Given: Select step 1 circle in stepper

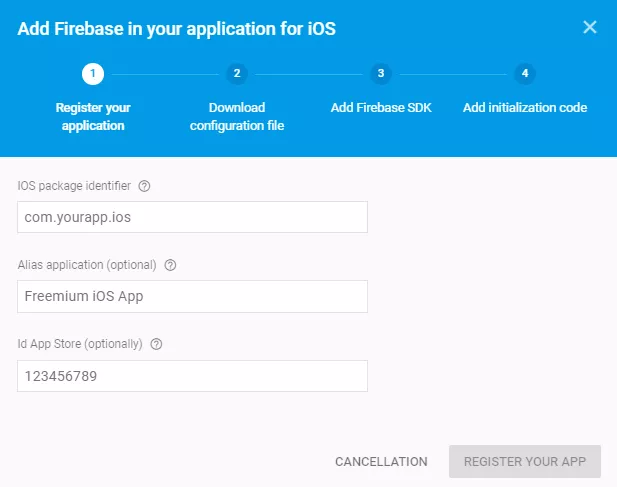Looking at the screenshot, I should pyautogui.click(x=93, y=74).
